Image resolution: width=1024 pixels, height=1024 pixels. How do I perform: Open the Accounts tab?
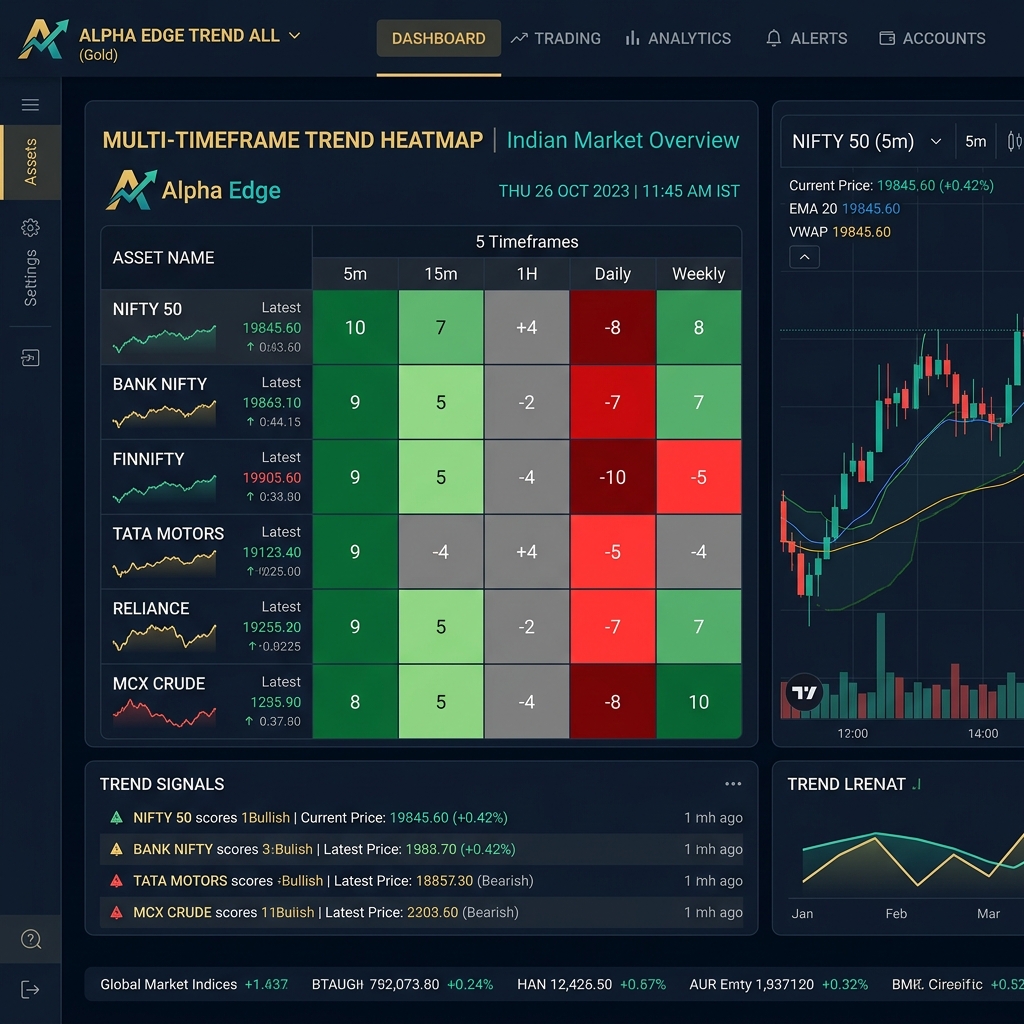point(932,39)
